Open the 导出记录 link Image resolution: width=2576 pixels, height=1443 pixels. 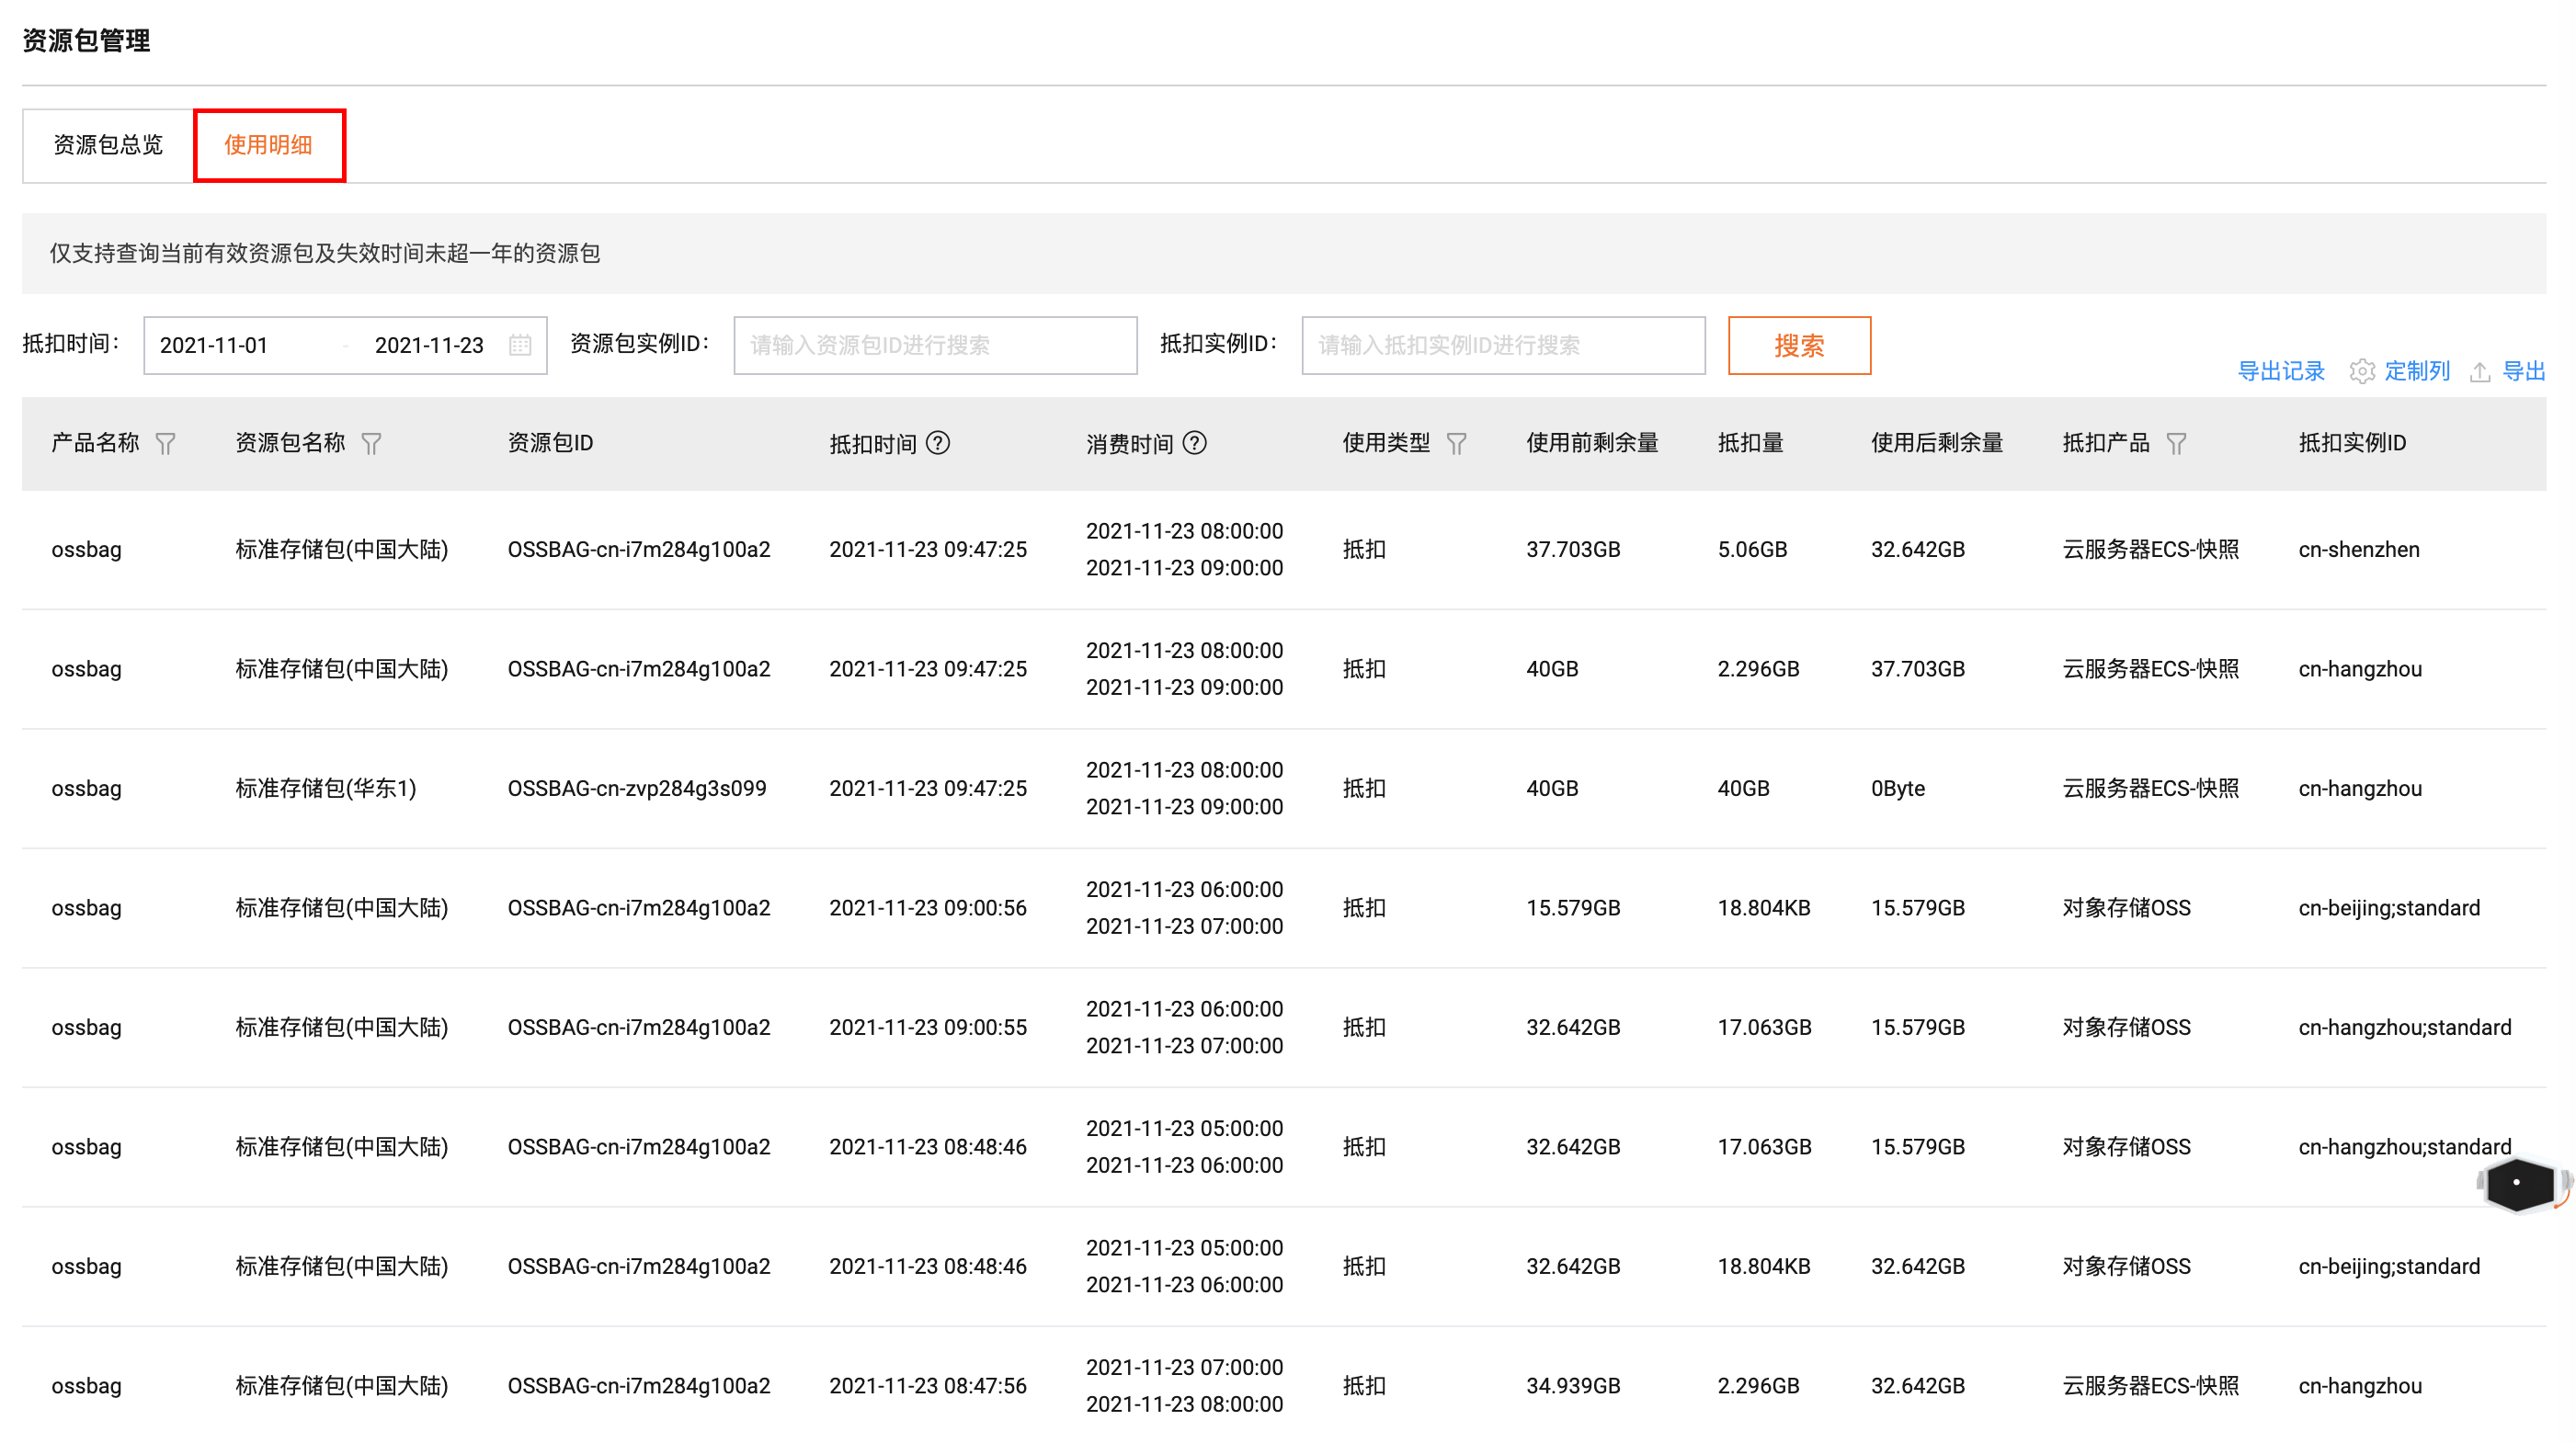point(2280,371)
